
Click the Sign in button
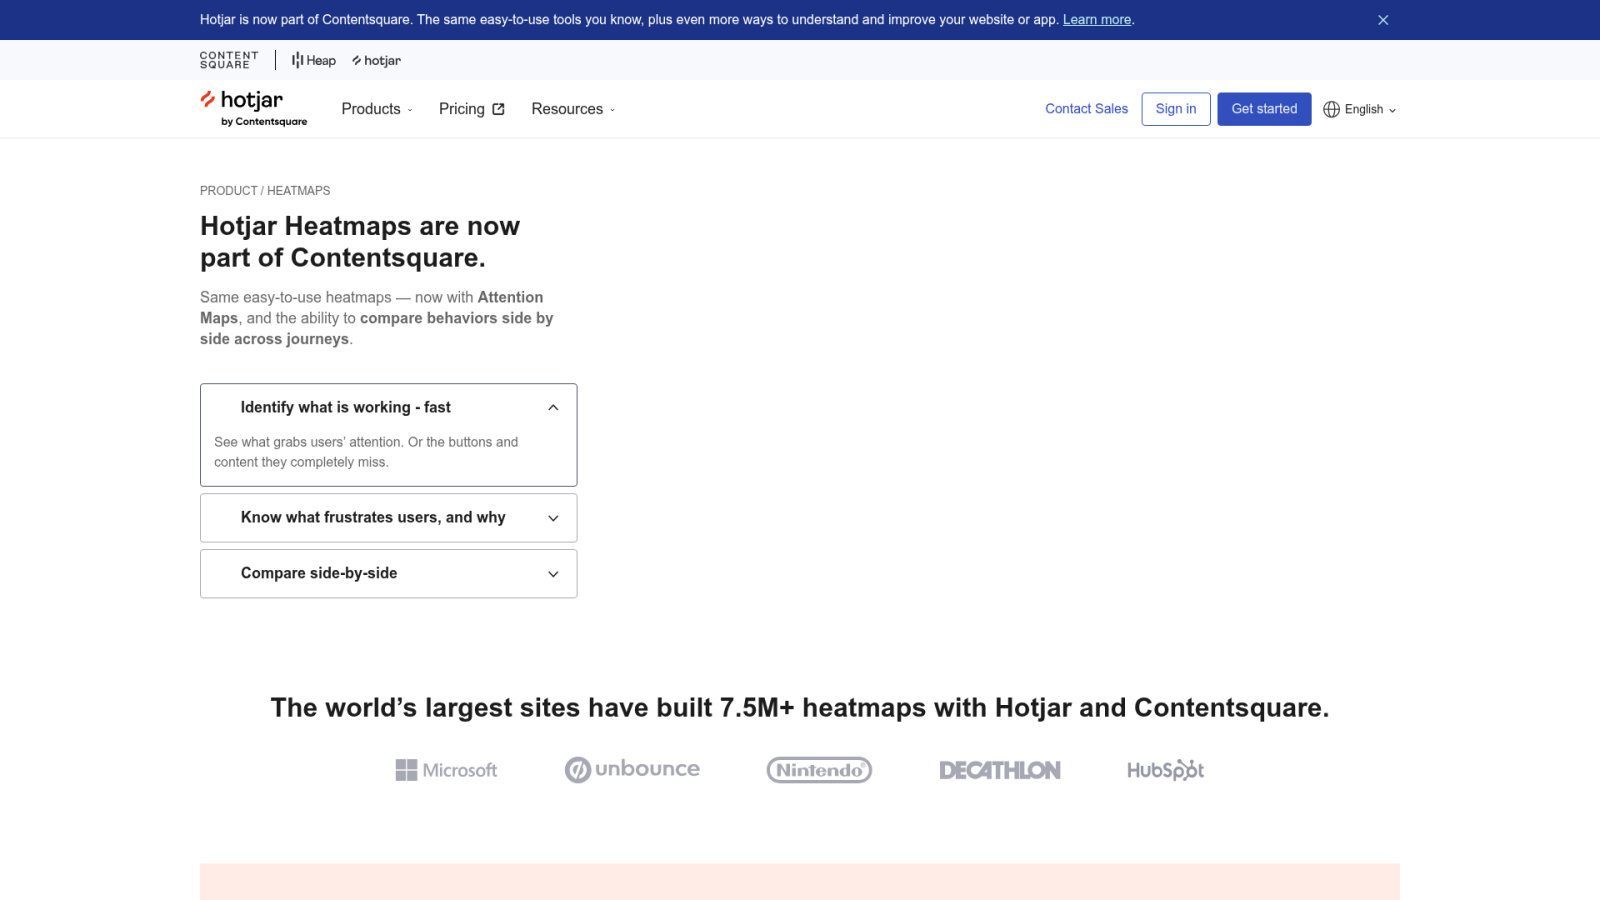(1176, 109)
